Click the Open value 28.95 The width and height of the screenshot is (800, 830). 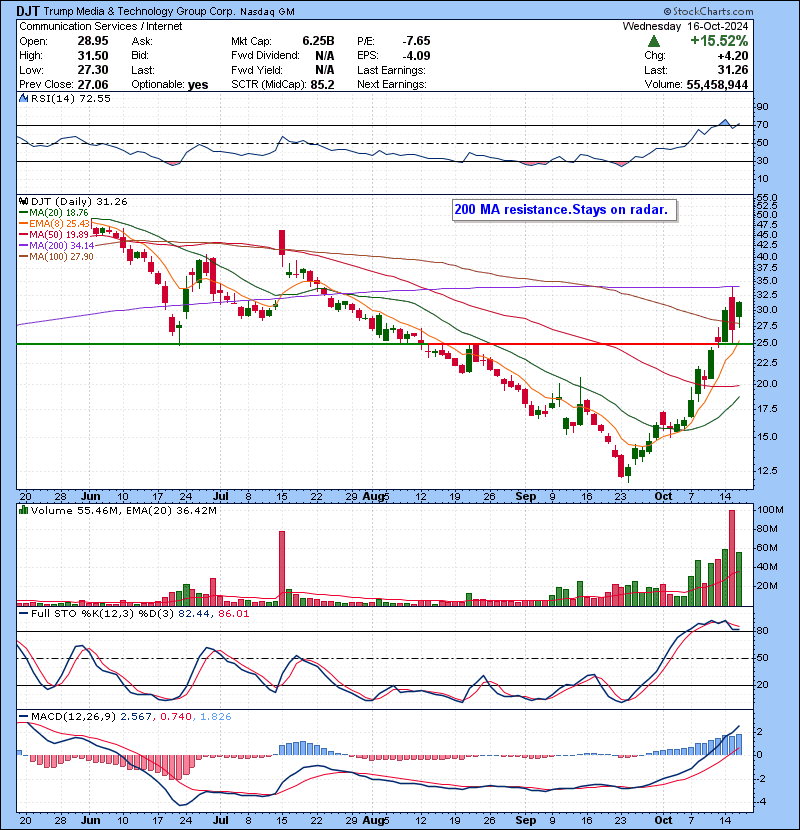93,41
